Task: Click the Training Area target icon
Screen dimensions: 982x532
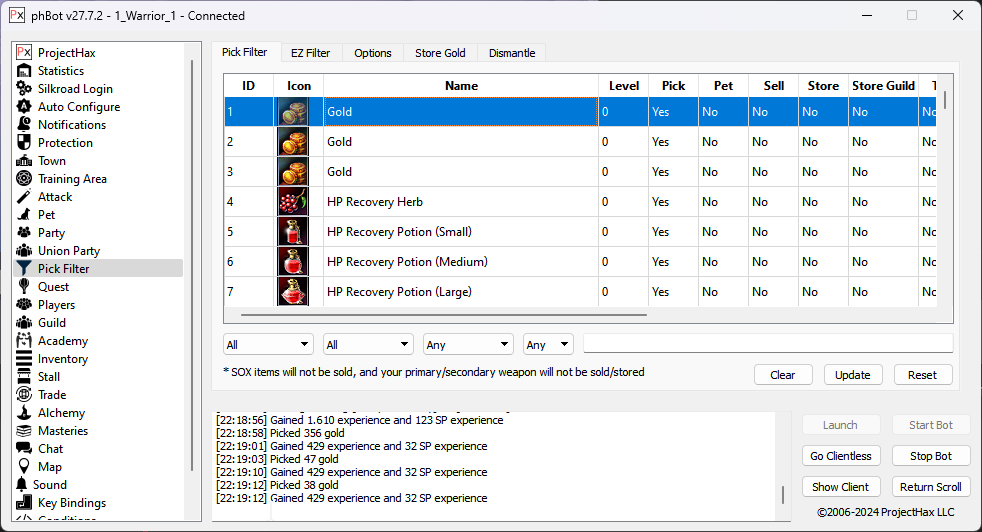Action: point(25,179)
